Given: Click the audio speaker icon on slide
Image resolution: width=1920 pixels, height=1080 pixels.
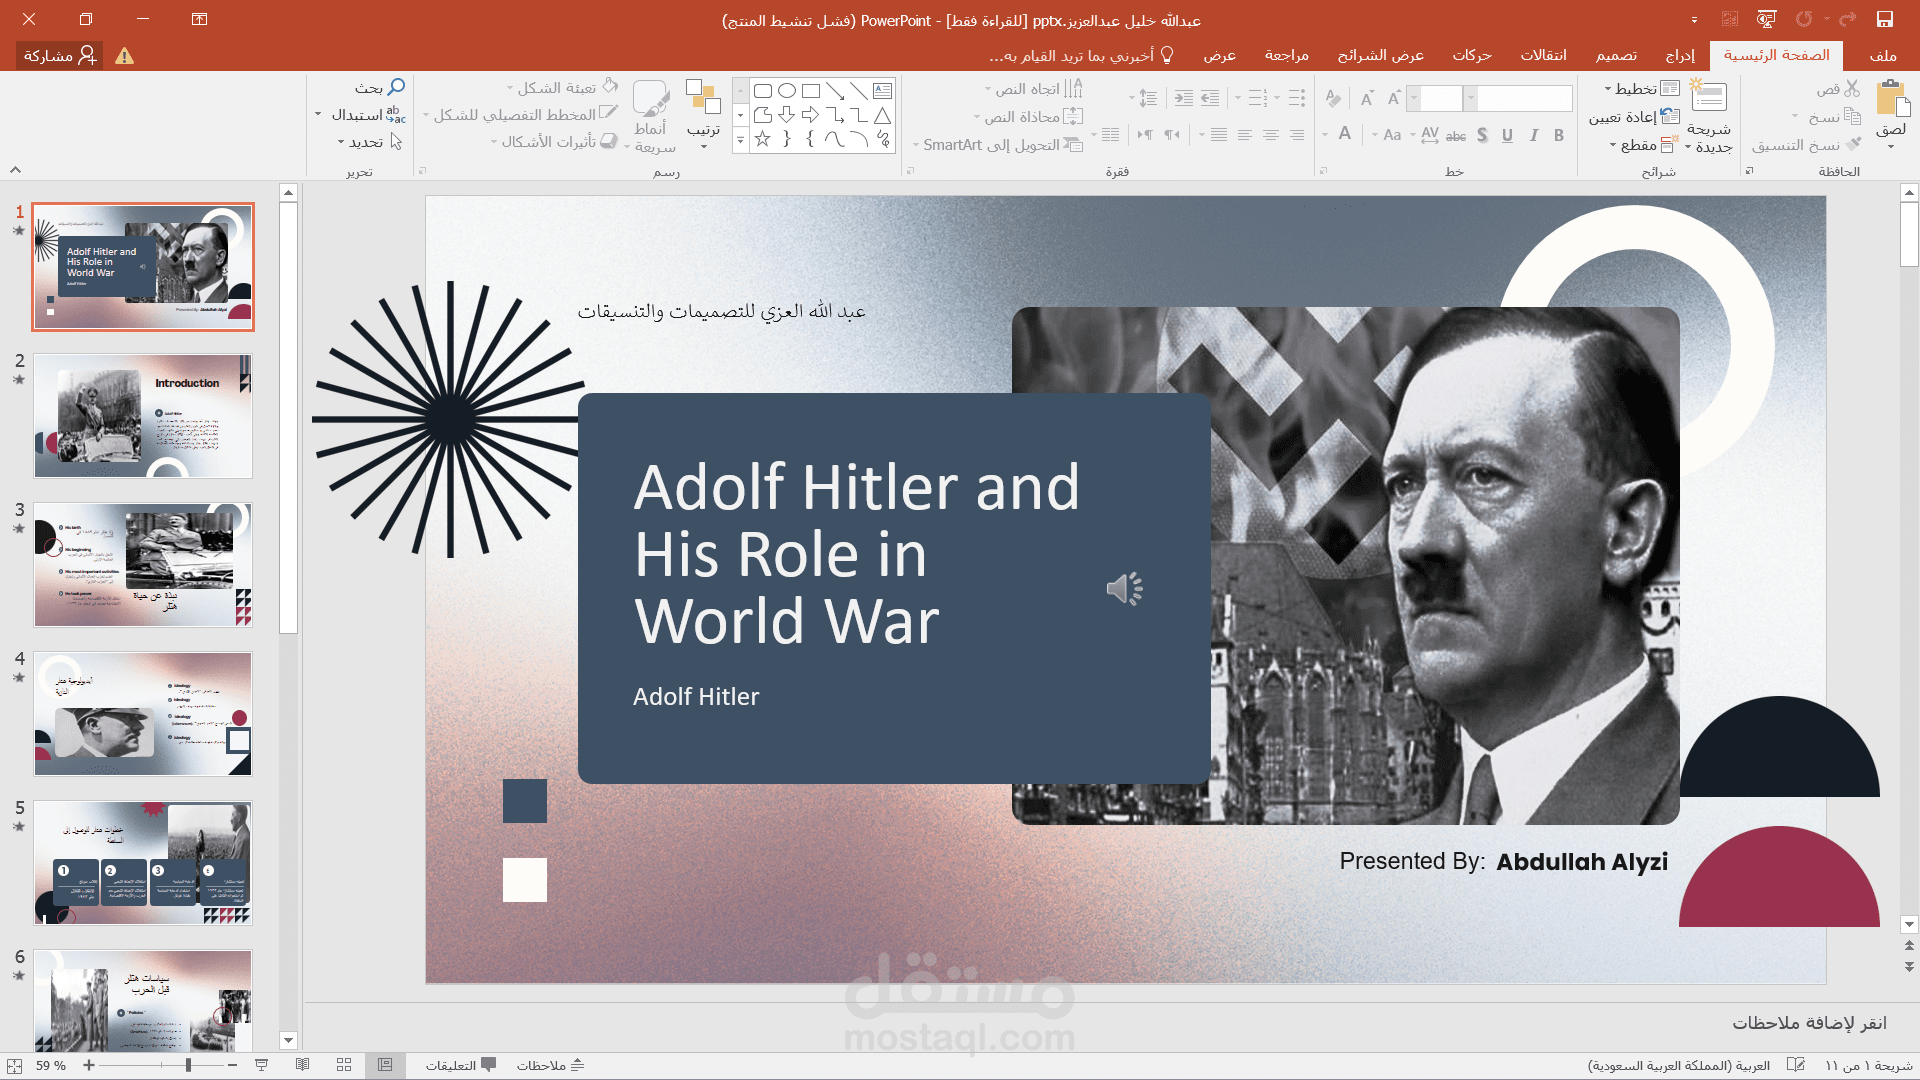Looking at the screenshot, I should [1125, 589].
